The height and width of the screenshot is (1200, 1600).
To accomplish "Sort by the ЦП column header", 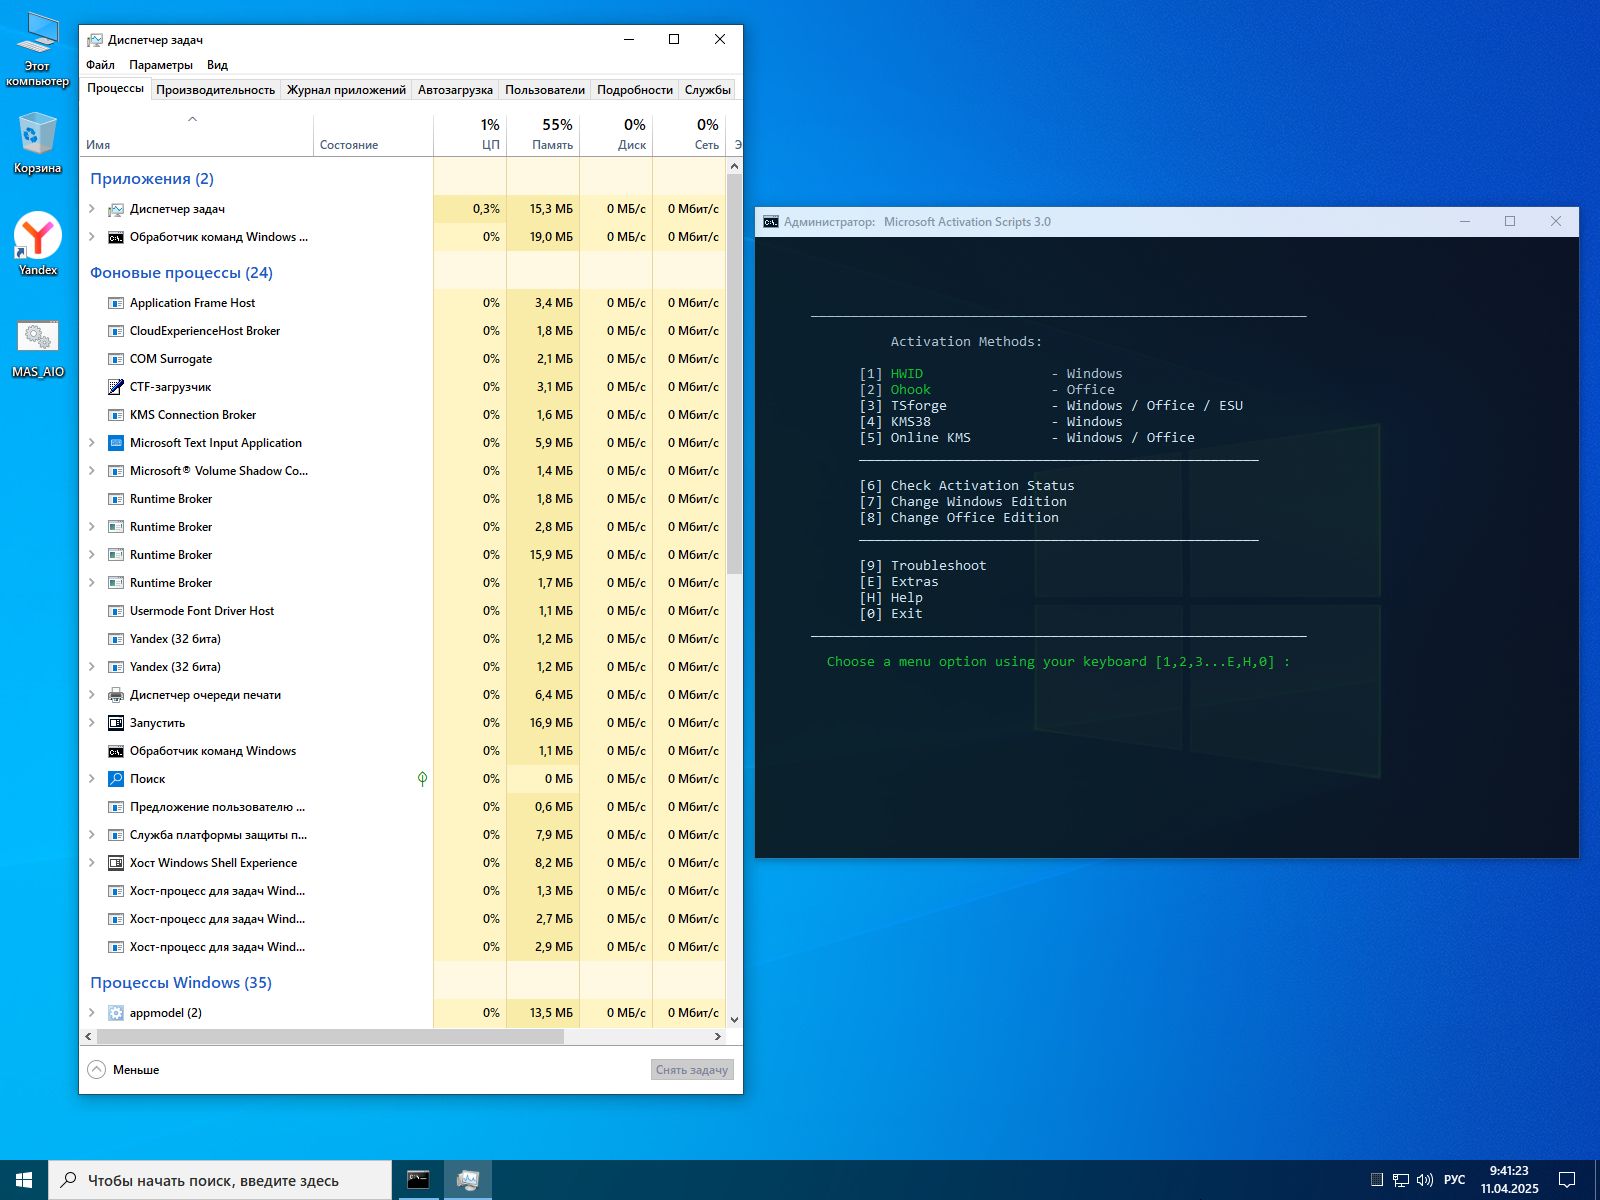I will [x=470, y=134].
